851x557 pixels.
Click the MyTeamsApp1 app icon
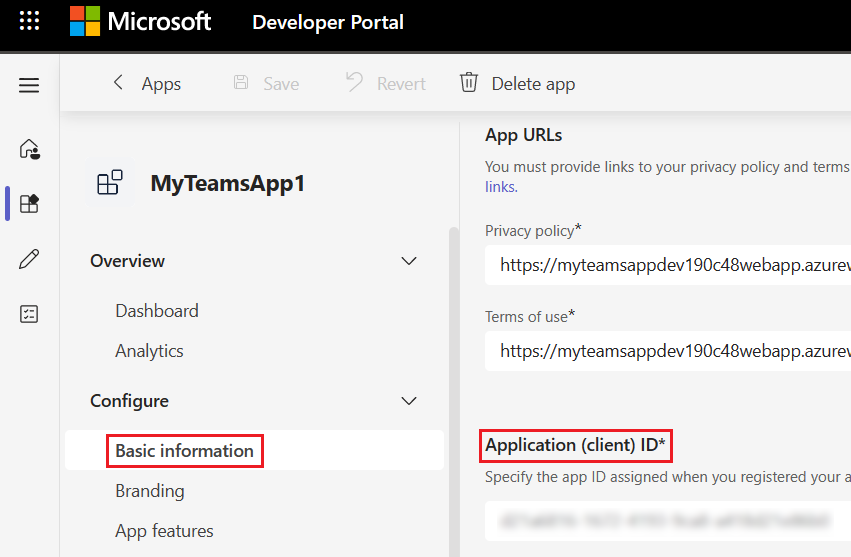click(x=110, y=182)
